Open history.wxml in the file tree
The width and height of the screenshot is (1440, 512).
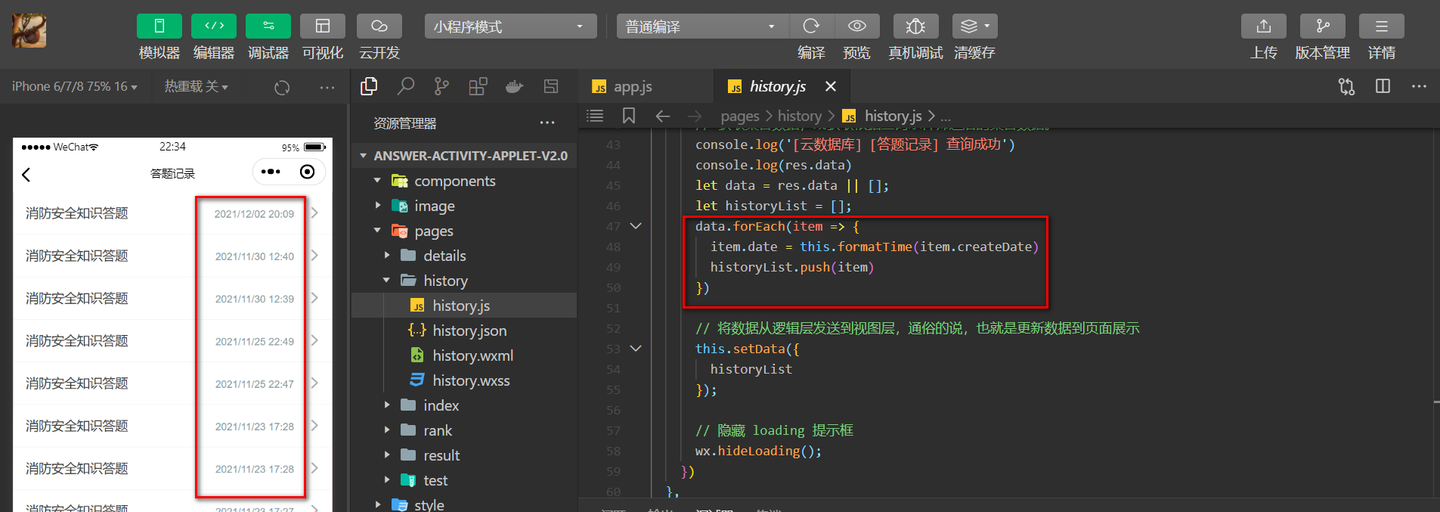pyautogui.click(x=472, y=356)
